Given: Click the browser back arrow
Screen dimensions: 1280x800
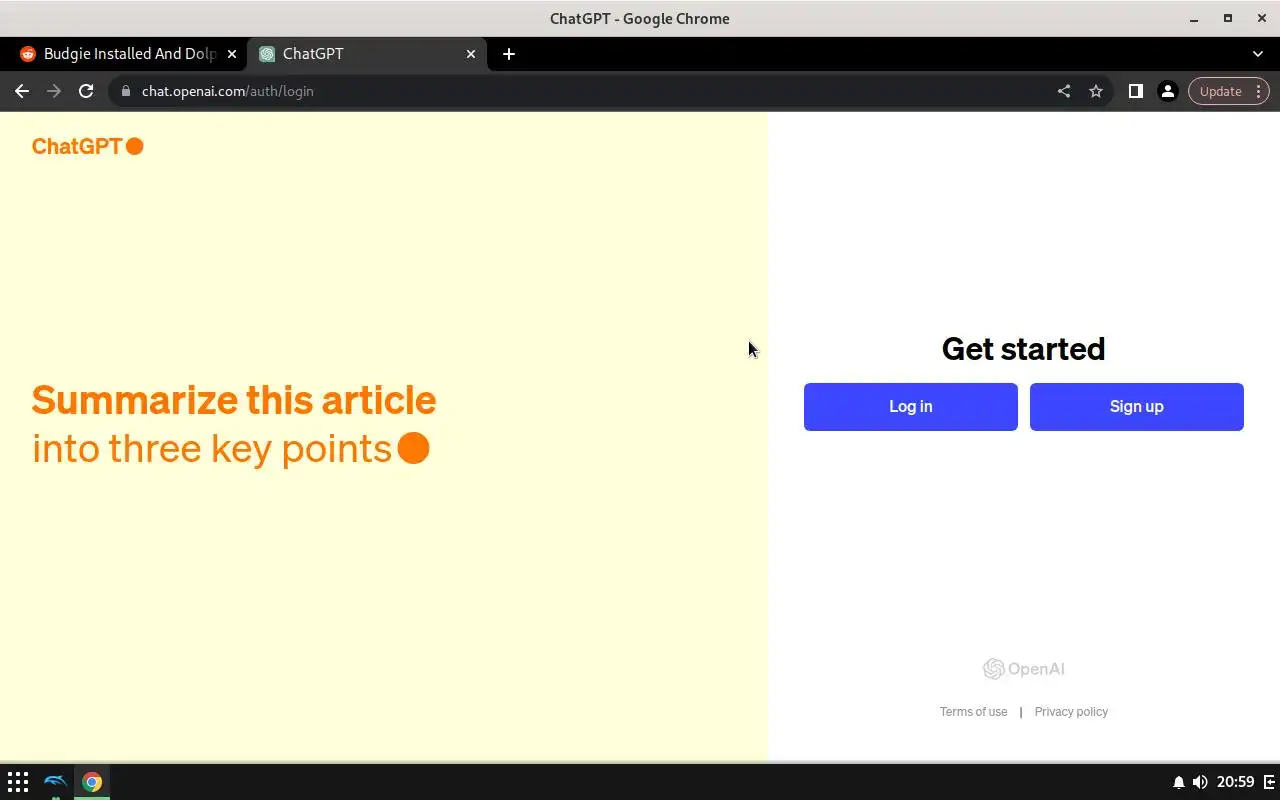Looking at the screenshot, I should coord(22,91).
